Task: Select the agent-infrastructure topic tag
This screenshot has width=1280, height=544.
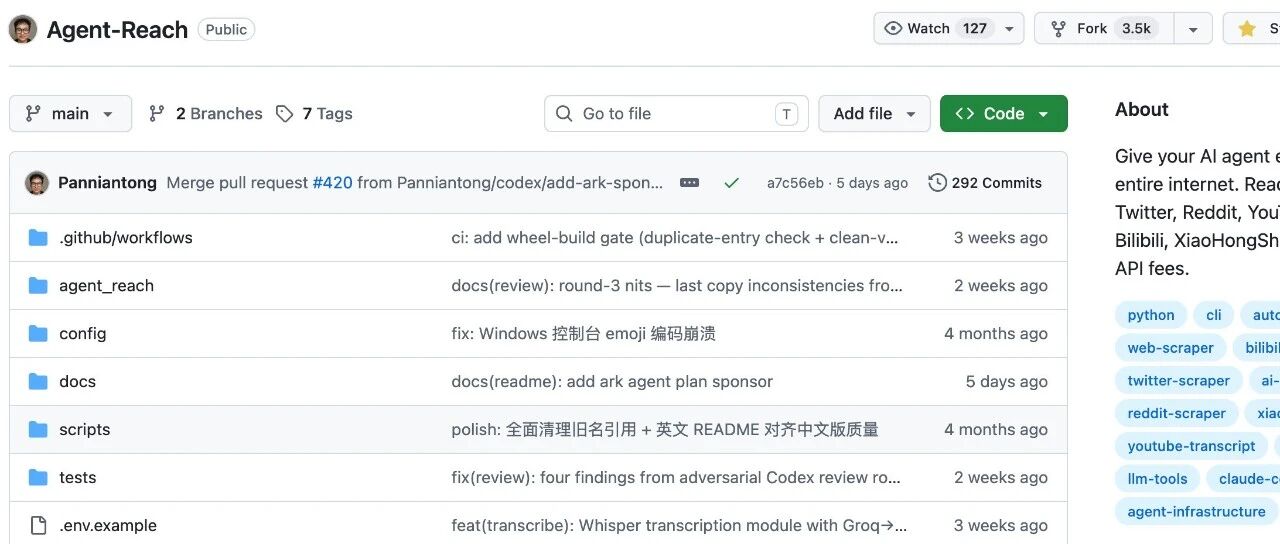Action: tap(1196, 512)
